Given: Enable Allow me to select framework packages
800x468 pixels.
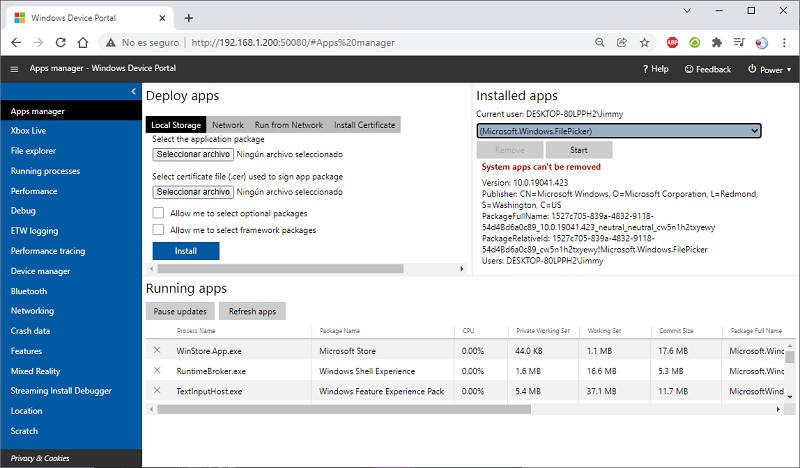Looking at the screenshot, I should point(158,230).
